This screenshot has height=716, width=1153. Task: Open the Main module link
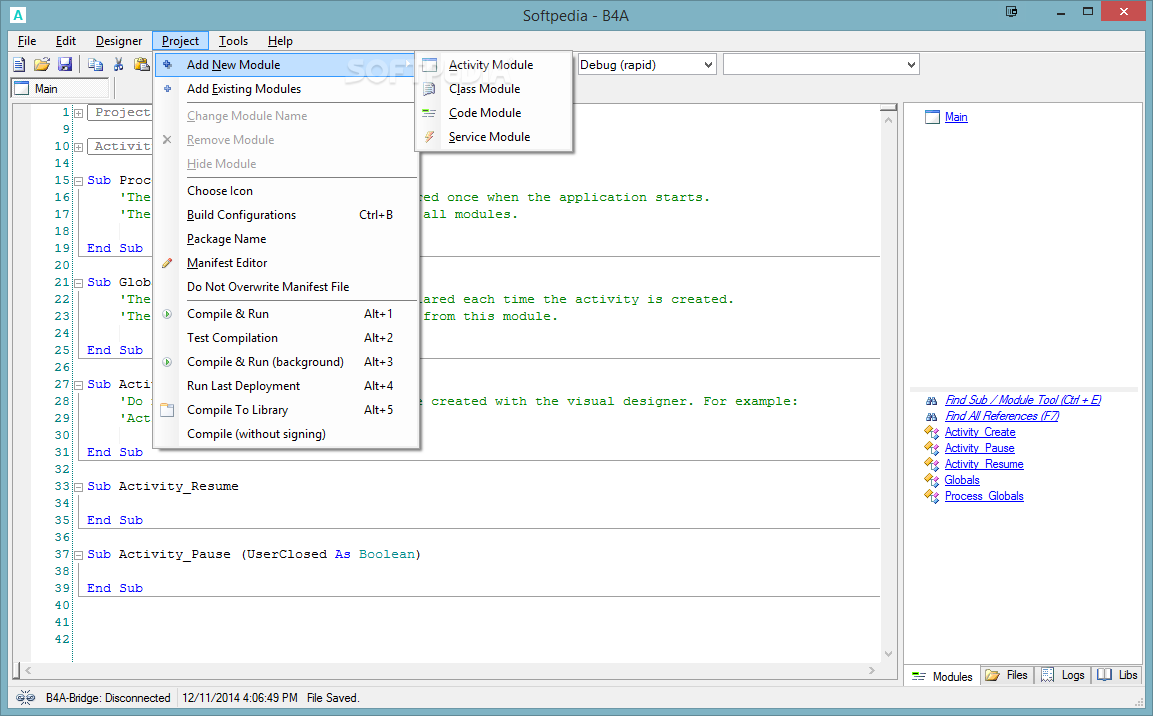pyautogui.click(x=956, y=117)
